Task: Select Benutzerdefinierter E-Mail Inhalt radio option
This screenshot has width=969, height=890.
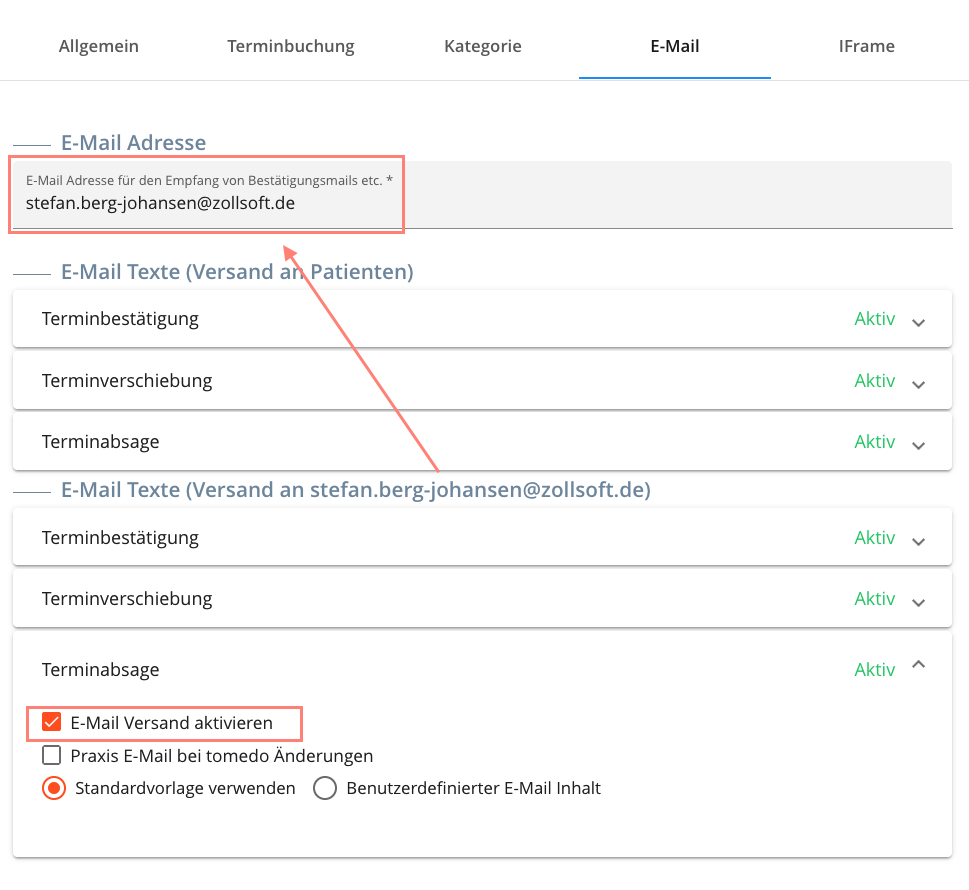Action: point(324,789)
